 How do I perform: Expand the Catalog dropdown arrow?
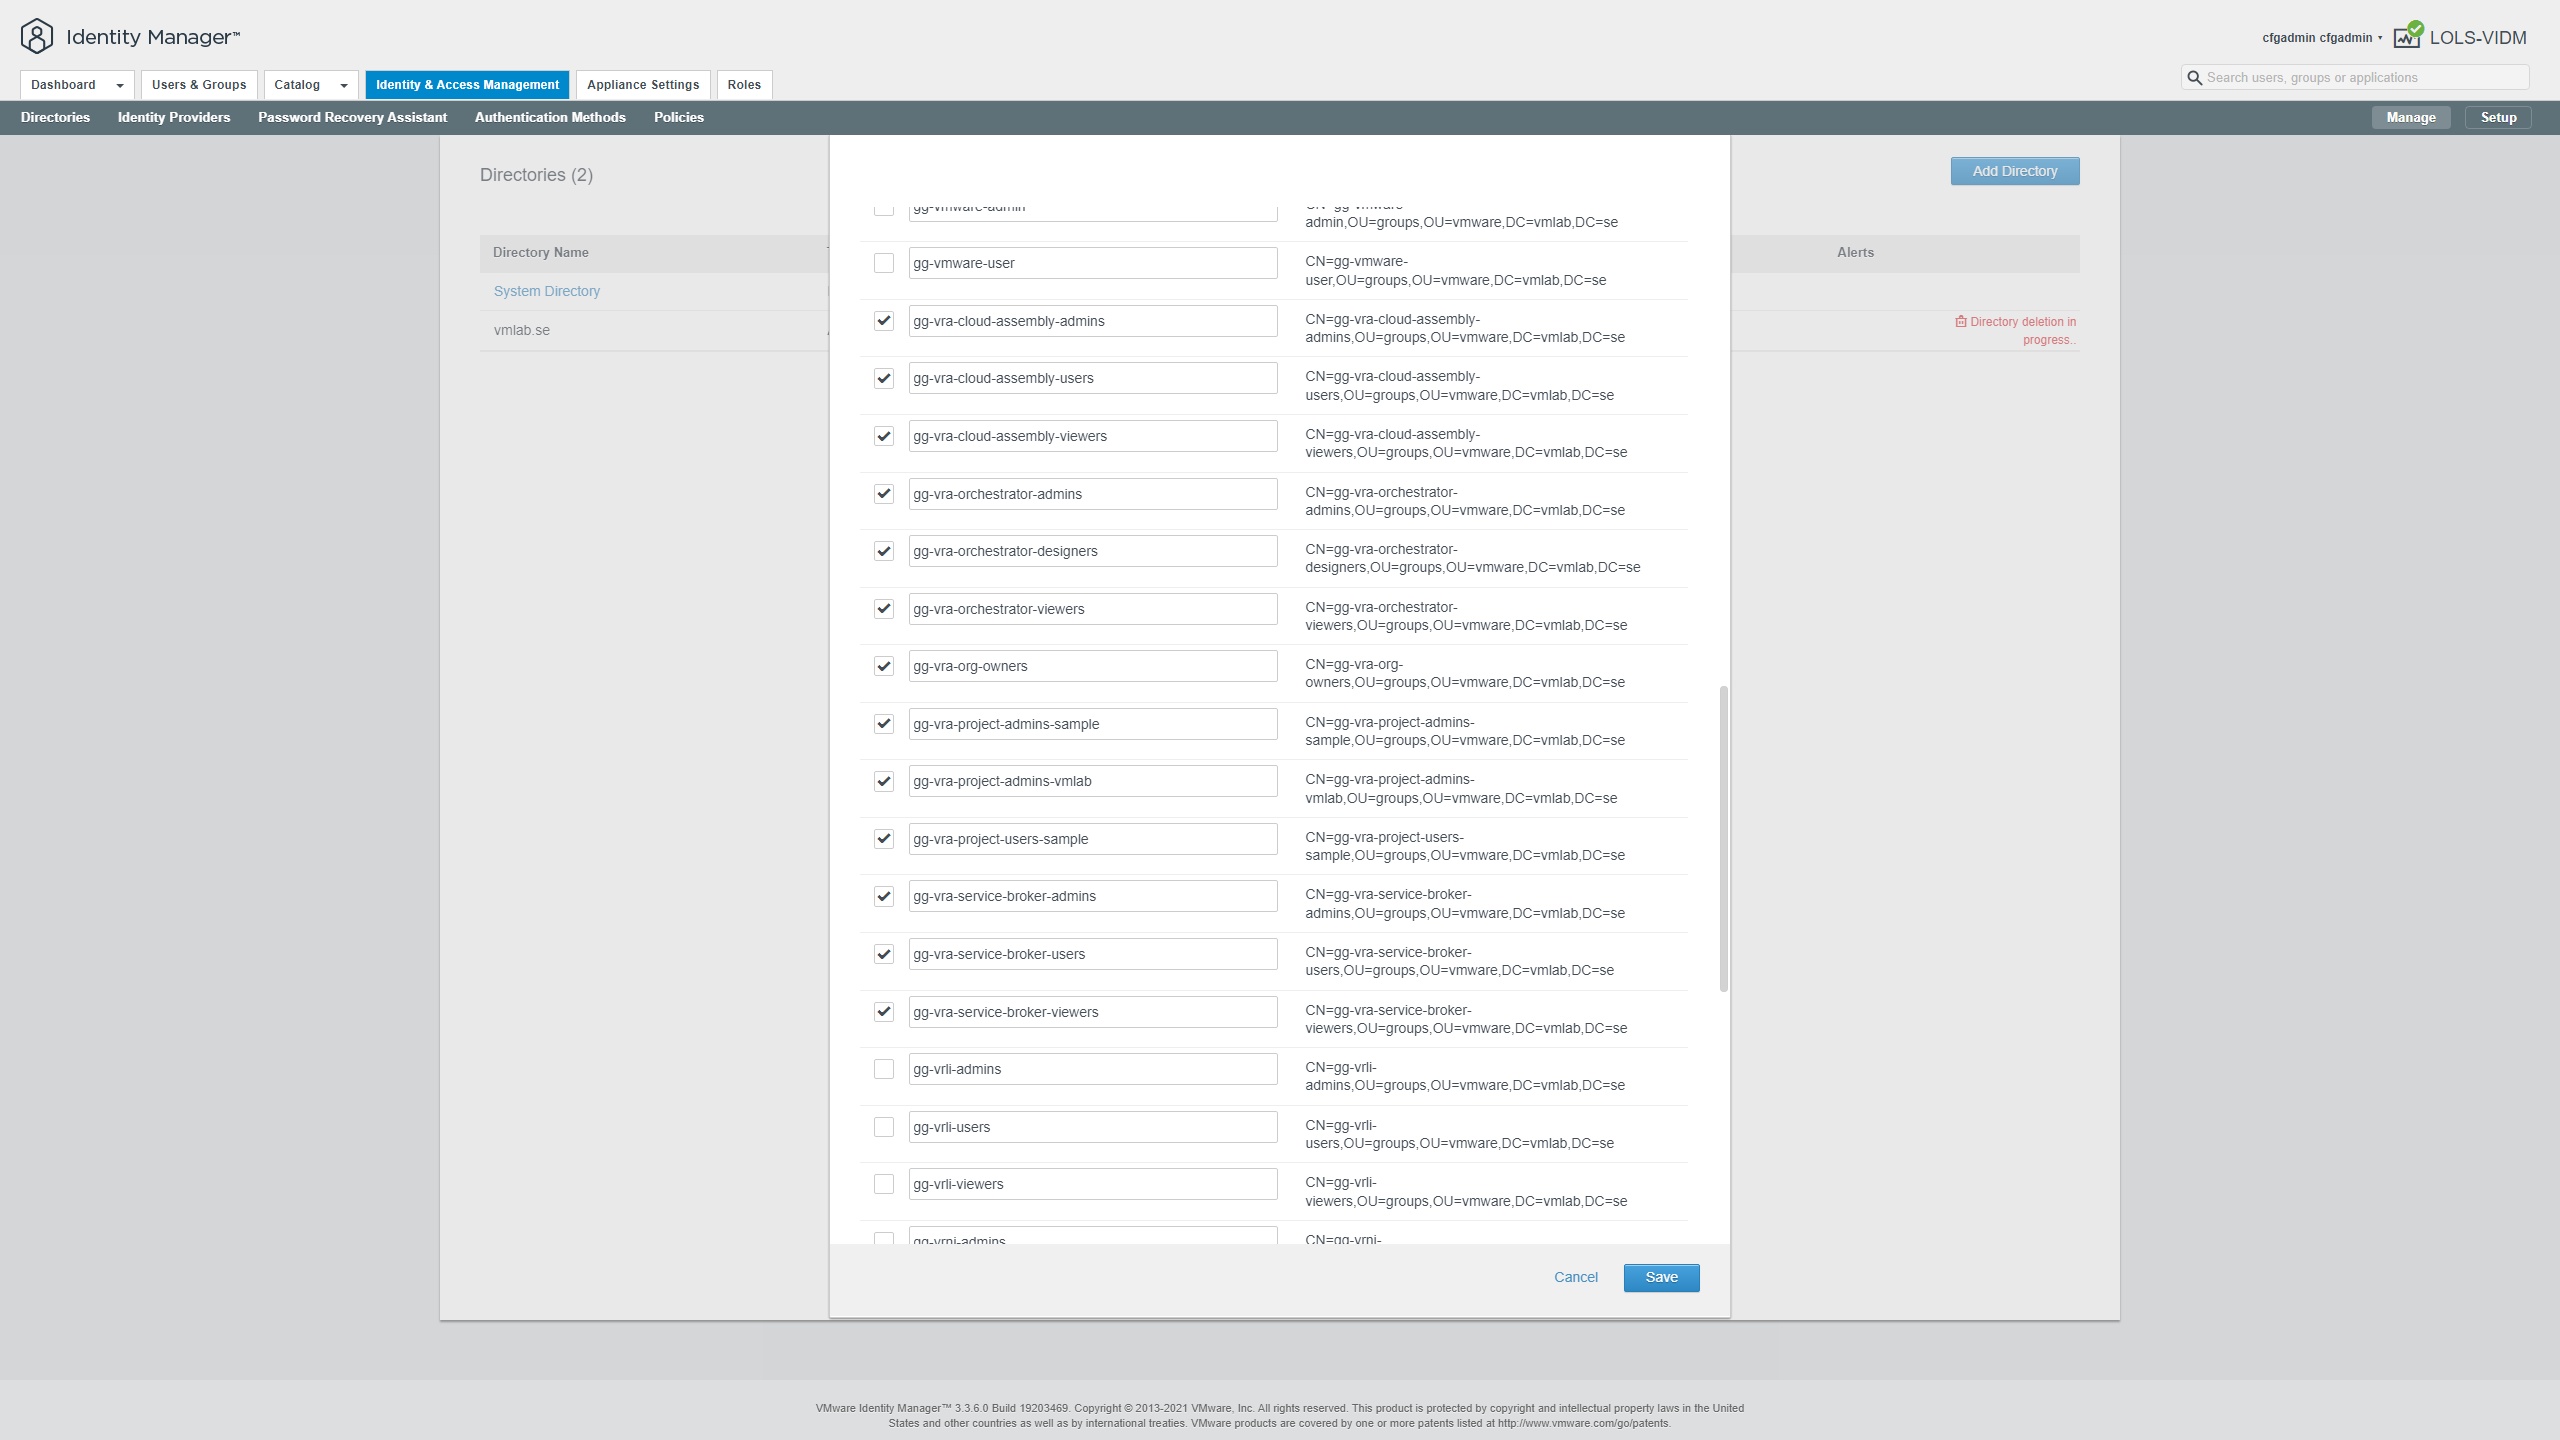(344, 86)
